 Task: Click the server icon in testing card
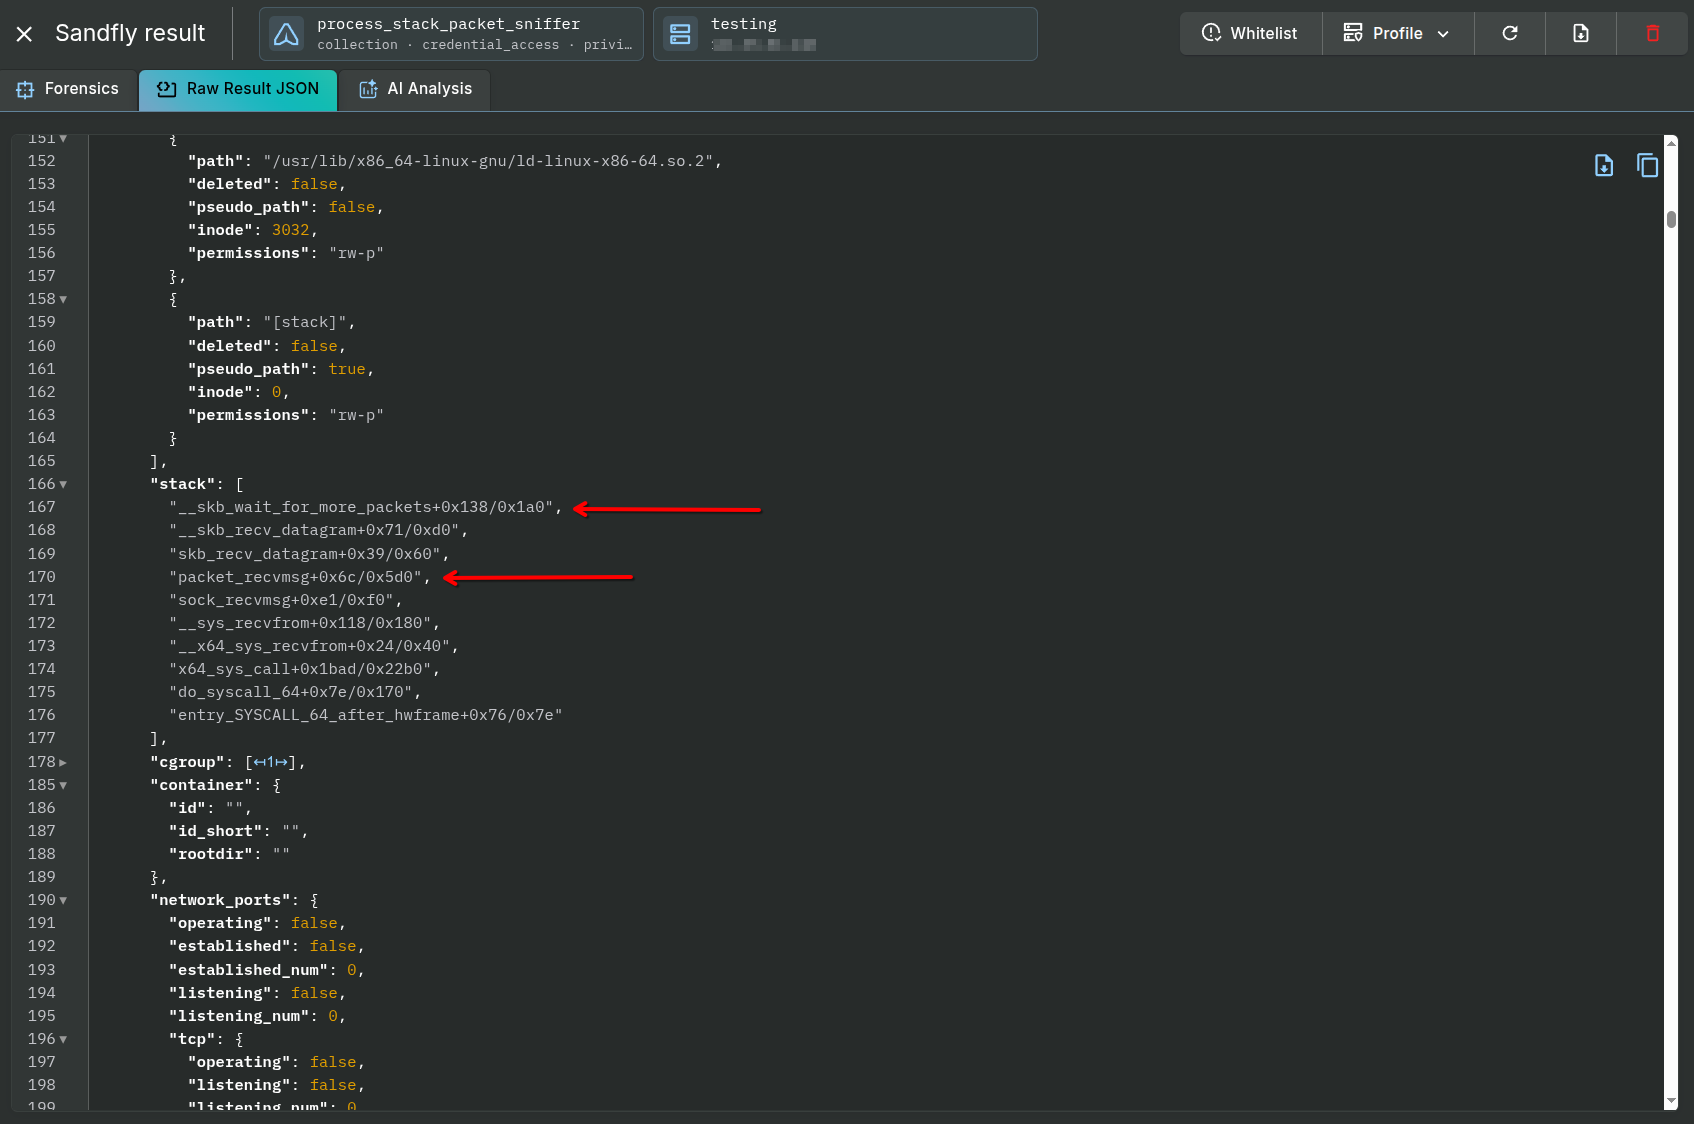coord(680,34)
